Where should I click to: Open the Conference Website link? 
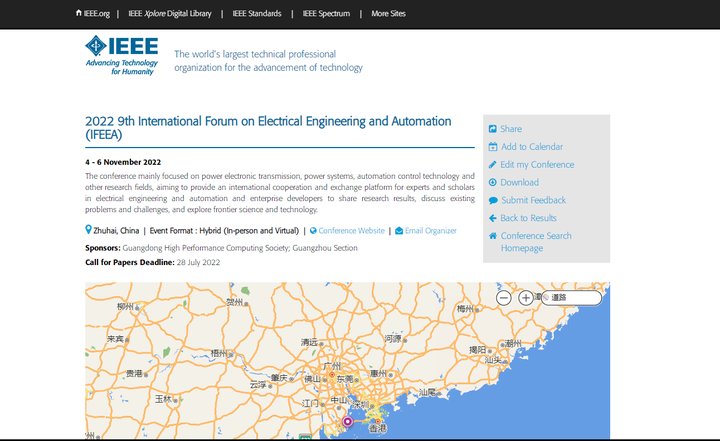point(352,231)
